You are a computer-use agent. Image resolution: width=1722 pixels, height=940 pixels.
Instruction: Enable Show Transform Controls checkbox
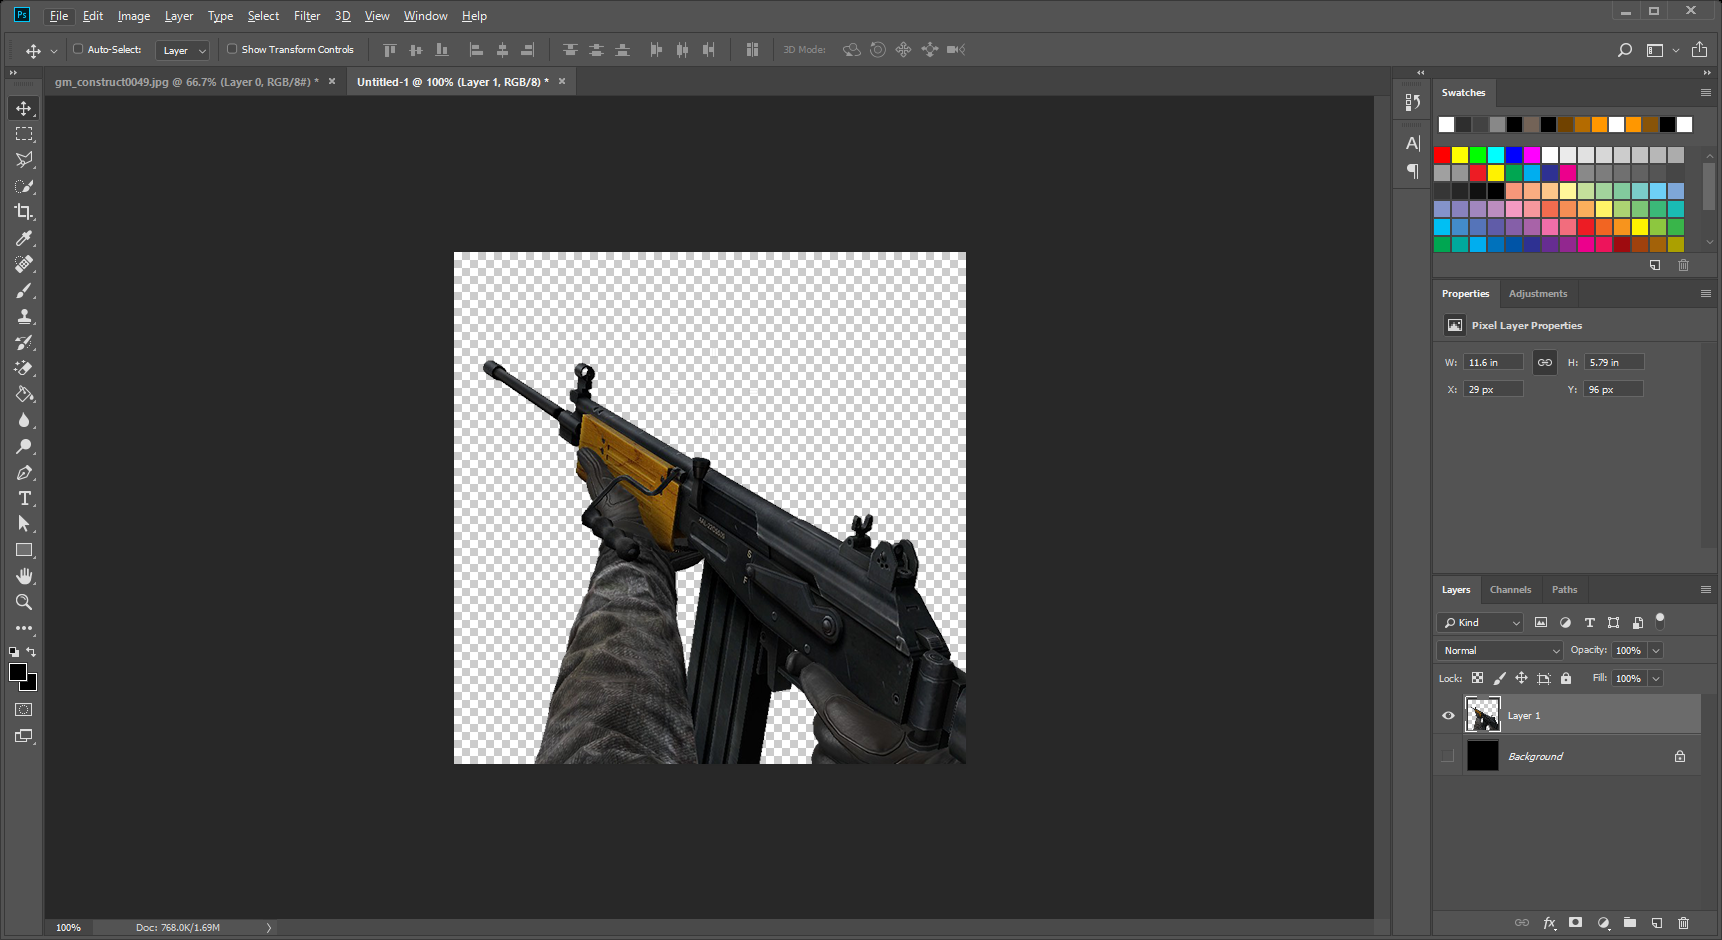pos(232,49)
